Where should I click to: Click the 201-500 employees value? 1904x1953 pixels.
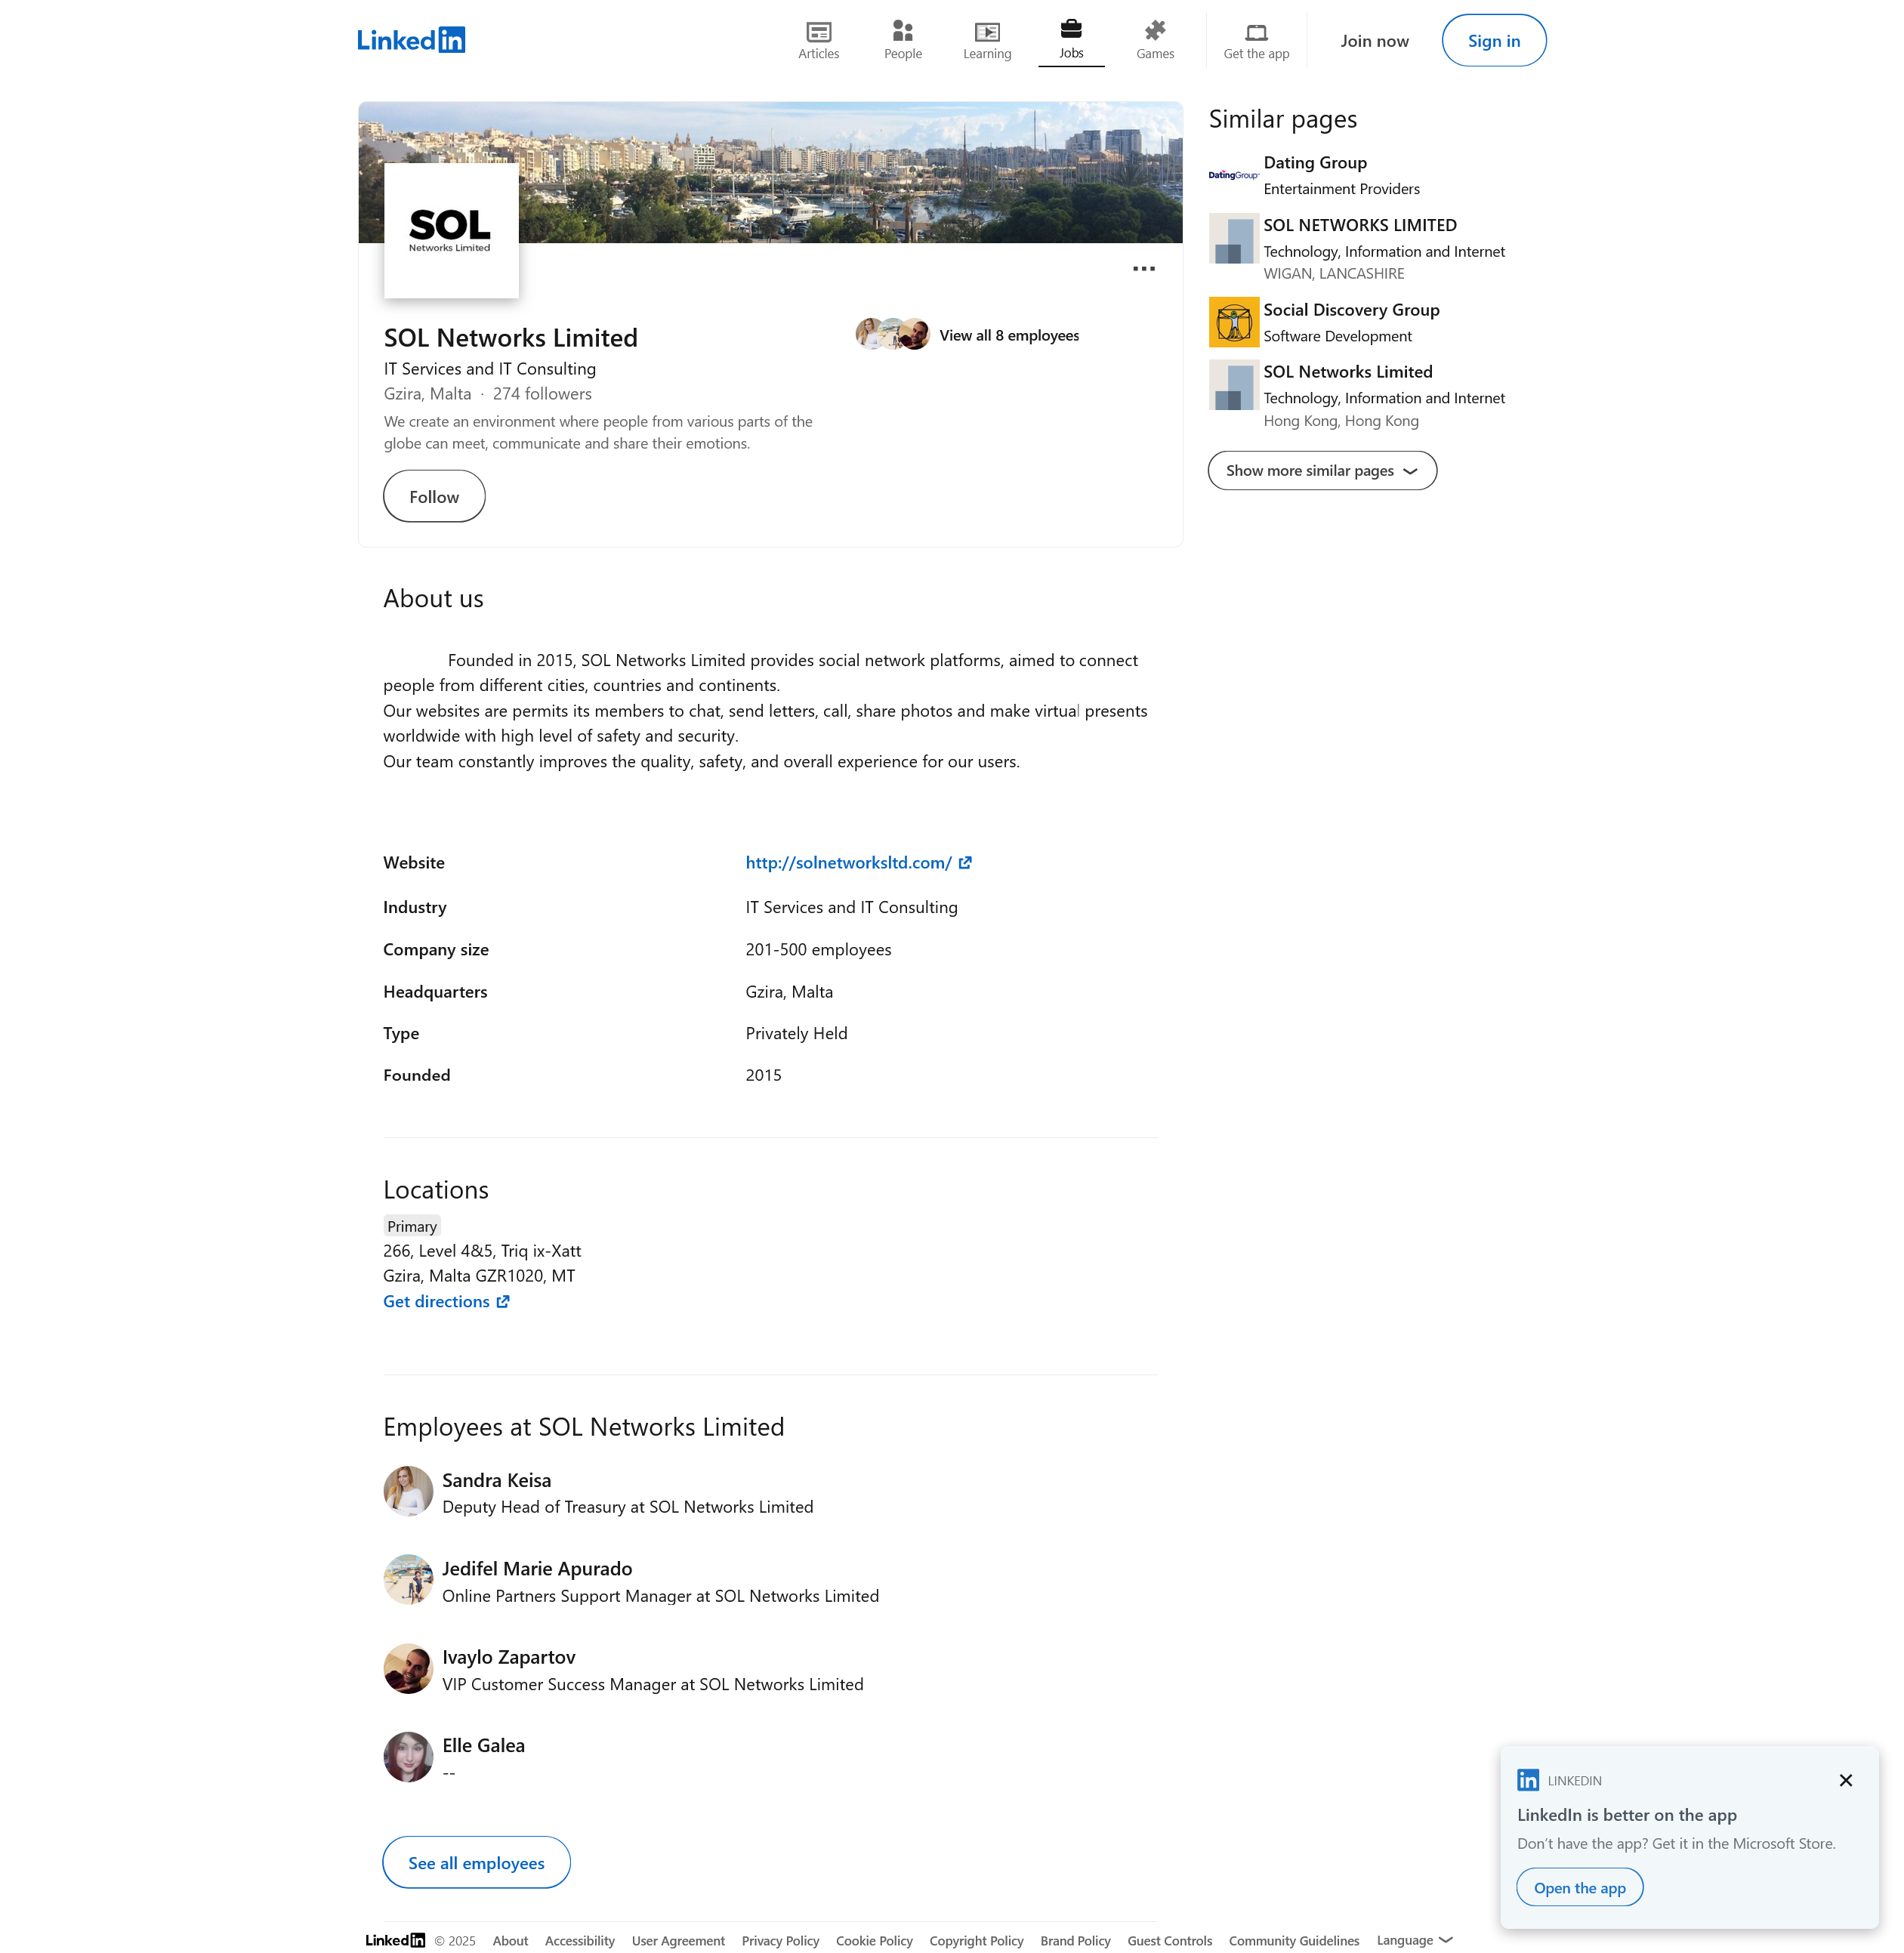click(x=818, y=950)
